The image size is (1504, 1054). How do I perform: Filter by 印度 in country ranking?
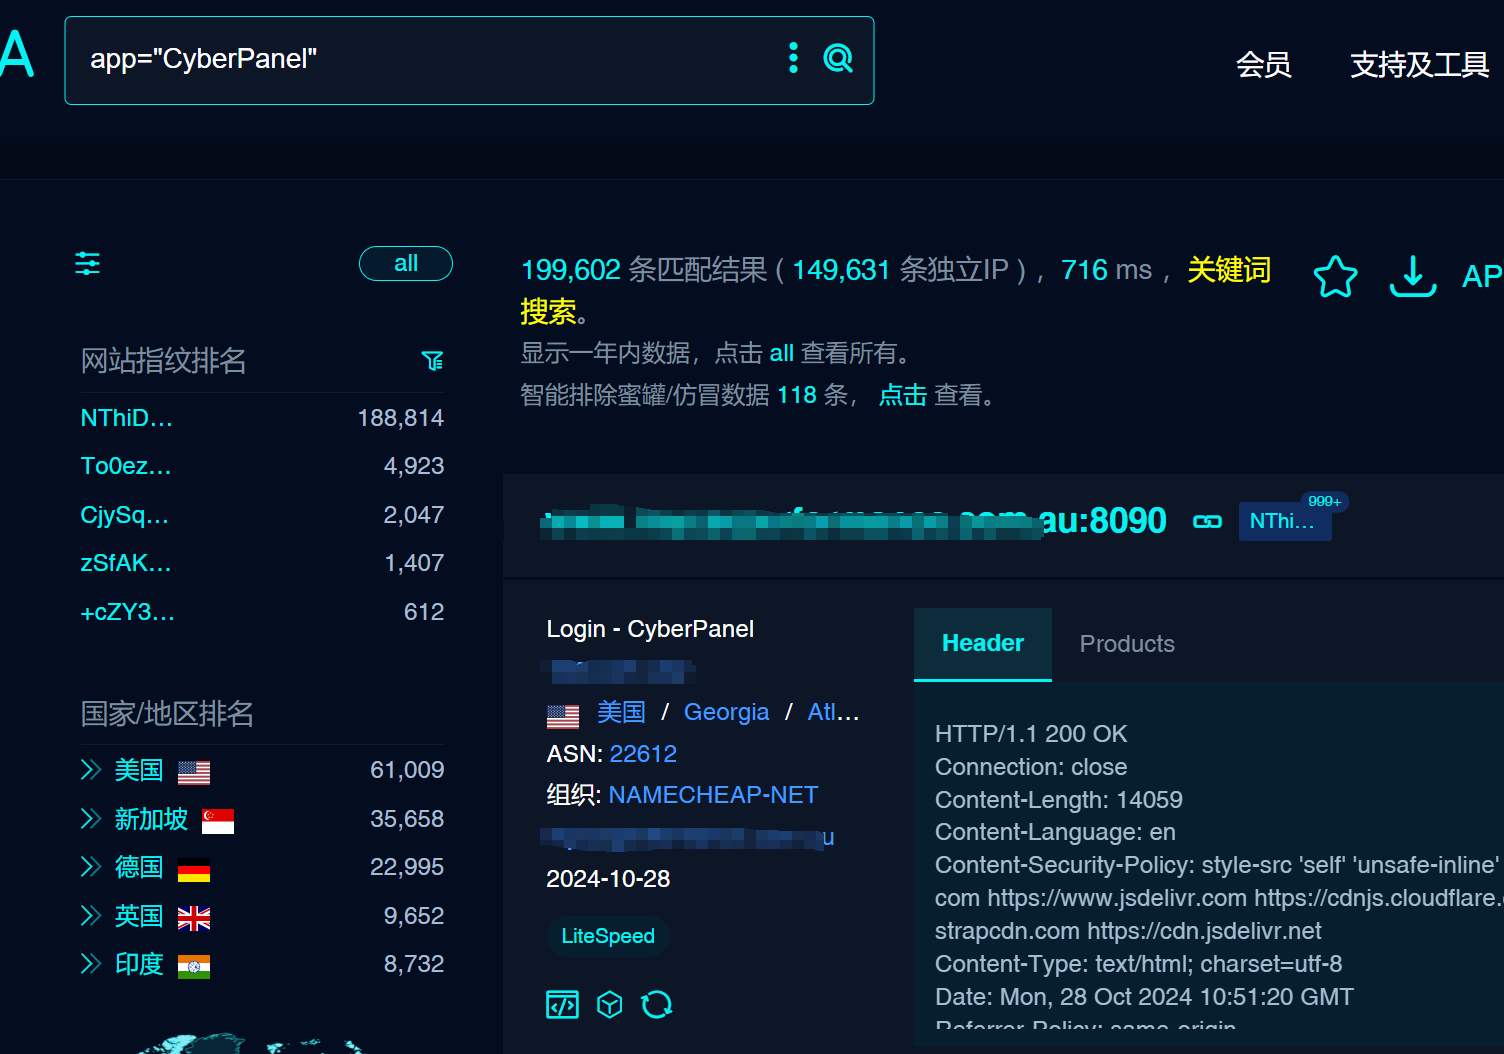click(x=139, y=964)
